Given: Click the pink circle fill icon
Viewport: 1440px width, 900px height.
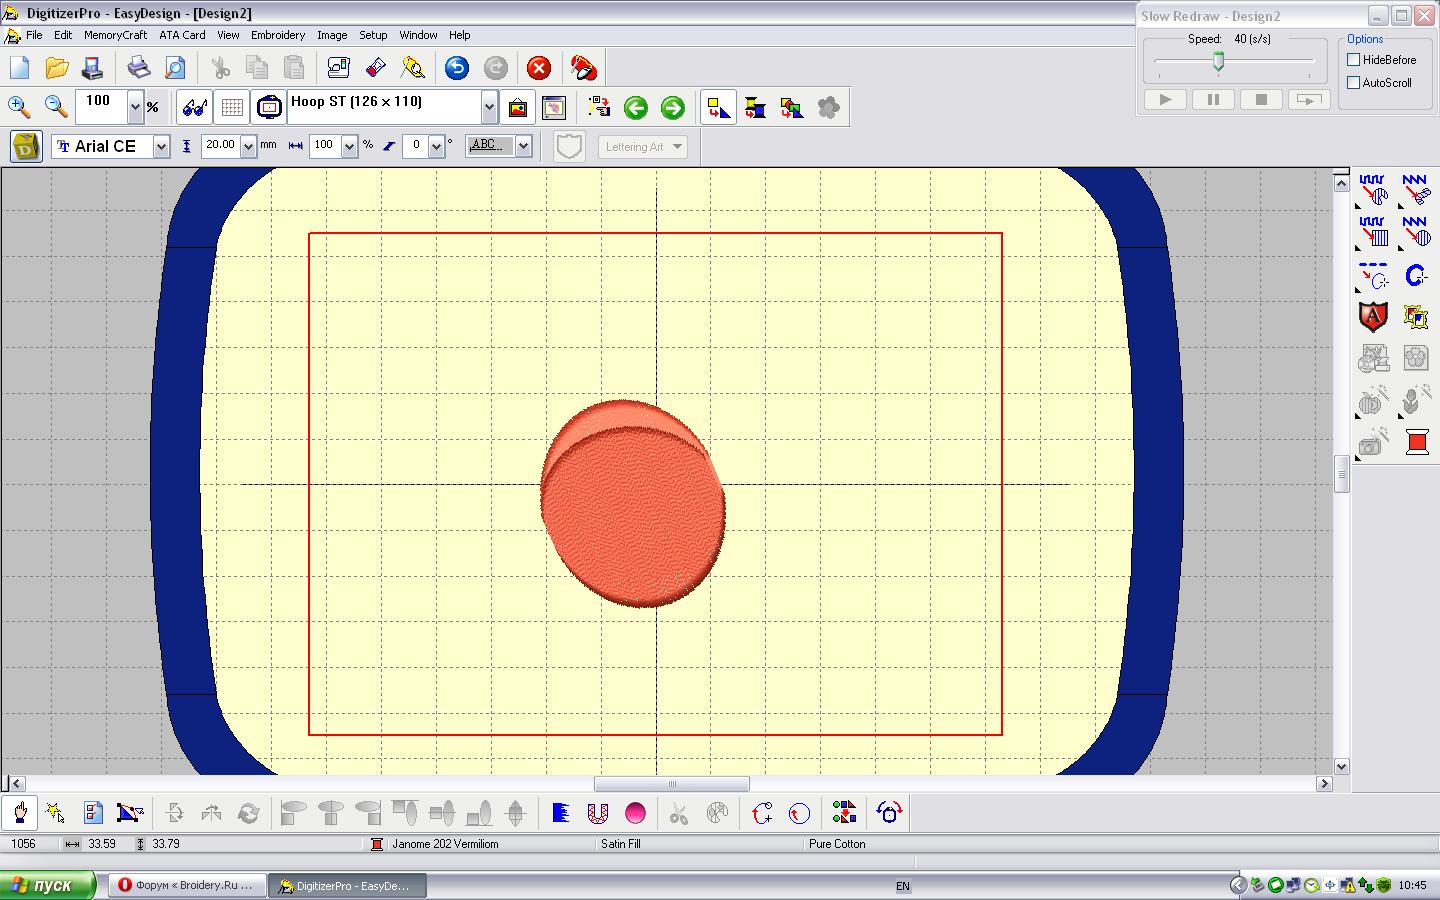Looking at the screenshot, I should pyautogui.click(x=635, y=813).
